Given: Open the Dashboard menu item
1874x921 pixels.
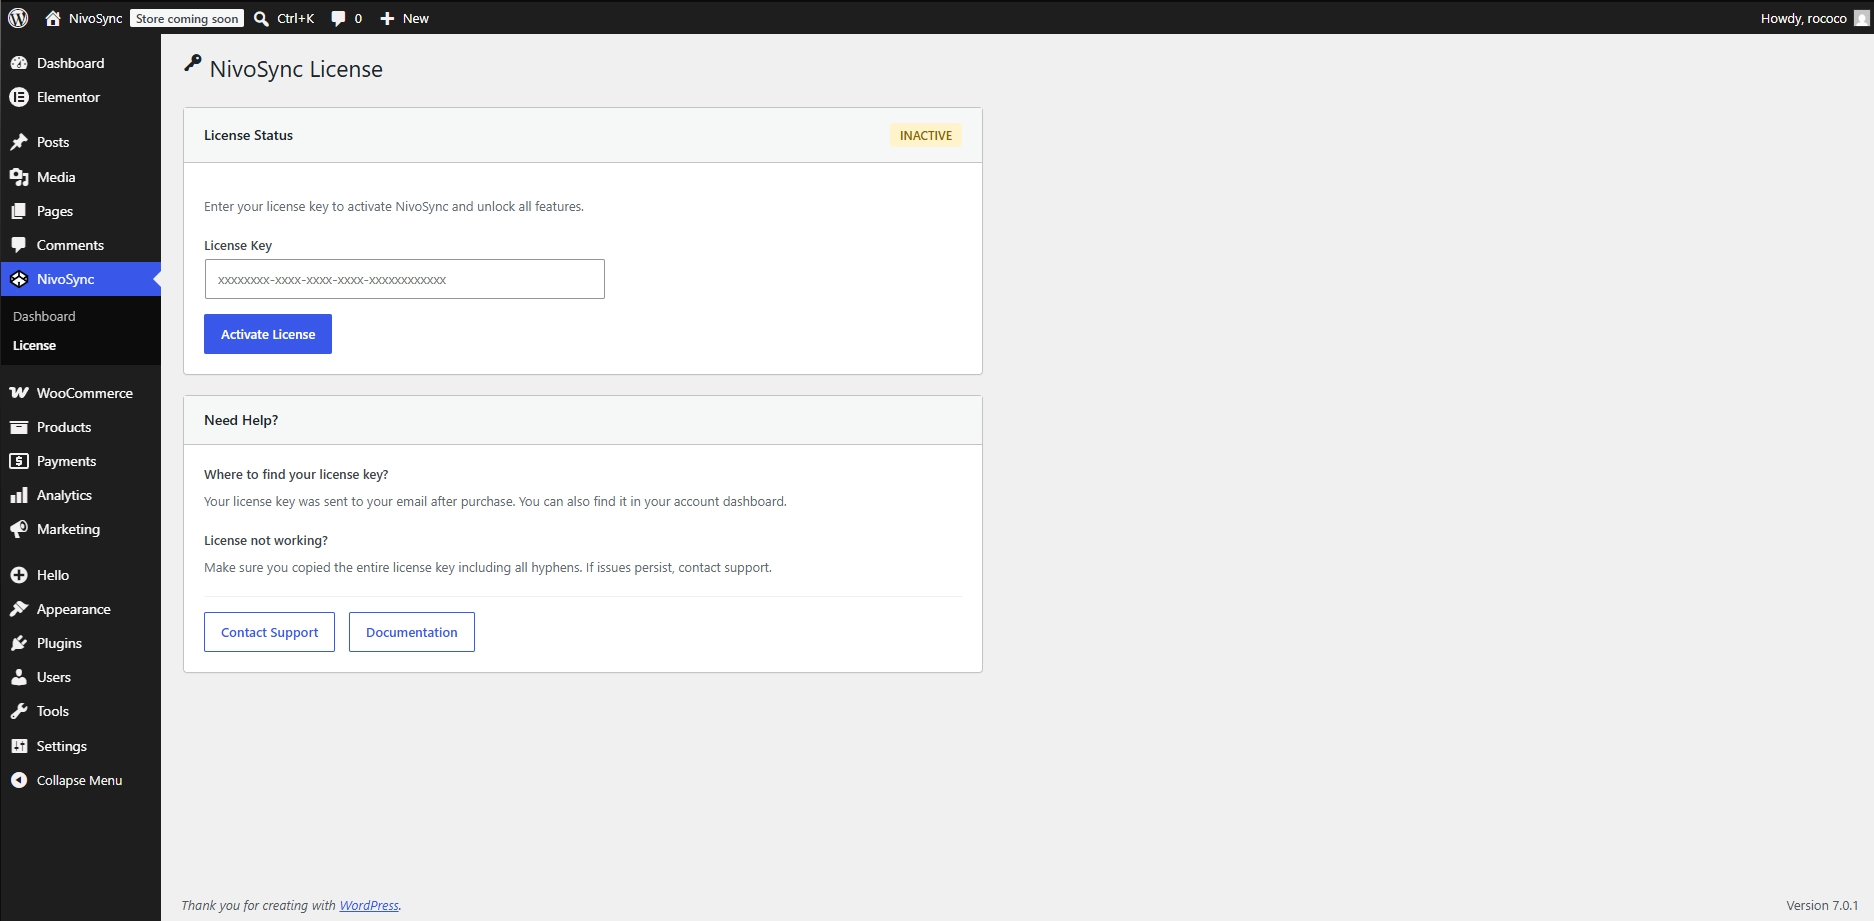Looking at the screenshot, I should (80, 63).
